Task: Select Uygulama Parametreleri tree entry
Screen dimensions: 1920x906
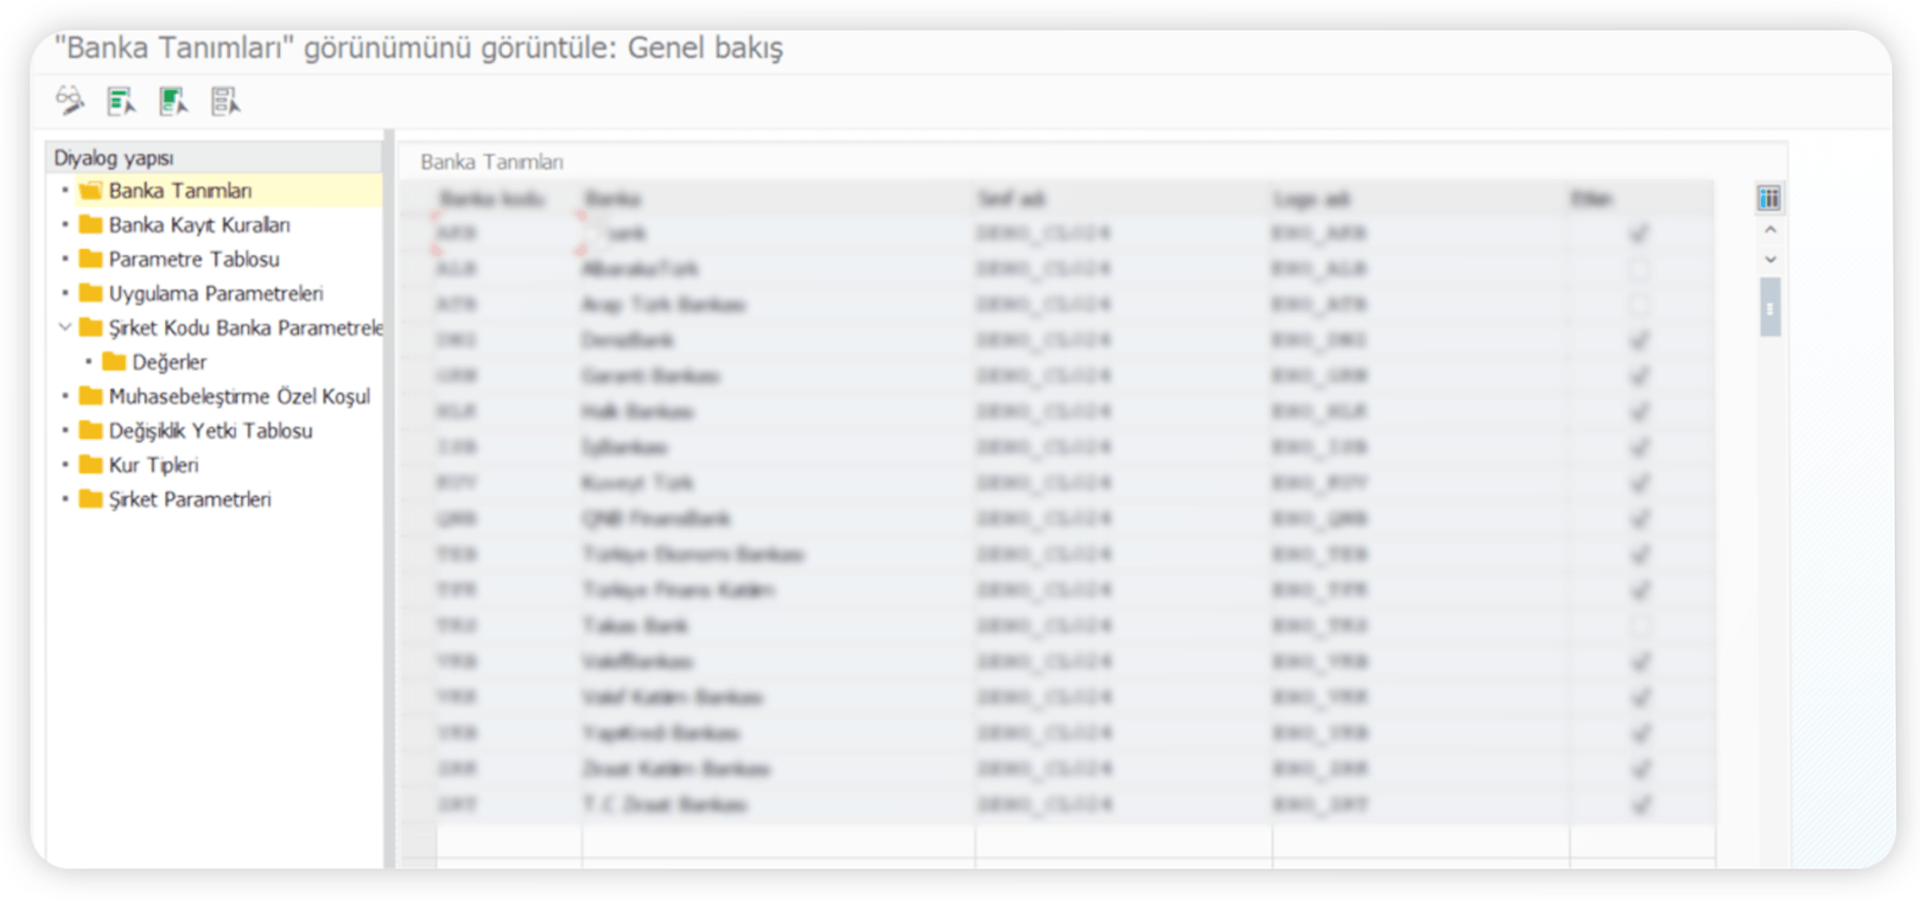Action: tap(215, 293)
